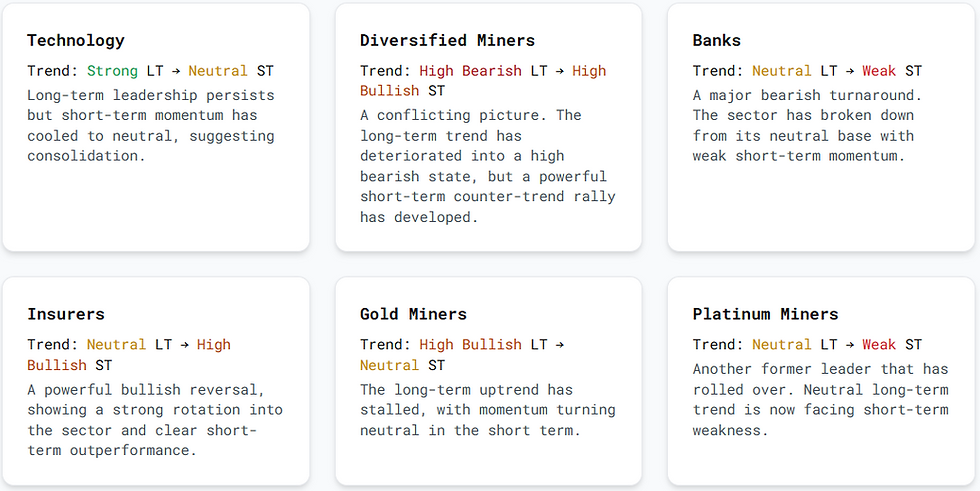Click High Bearish label in Diversified Miners

(470, 71)
